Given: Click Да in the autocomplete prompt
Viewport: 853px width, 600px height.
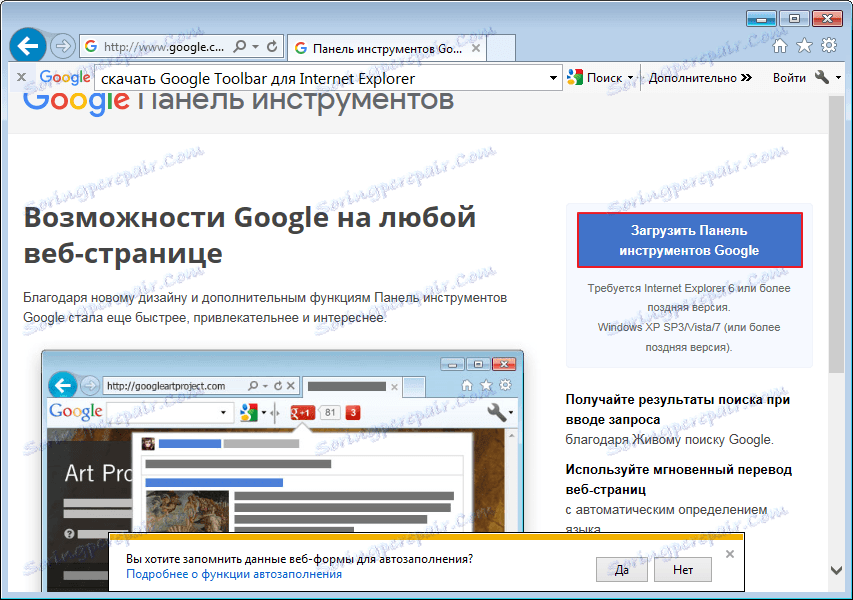Looking at the screenshot, I should click(622, 570).
